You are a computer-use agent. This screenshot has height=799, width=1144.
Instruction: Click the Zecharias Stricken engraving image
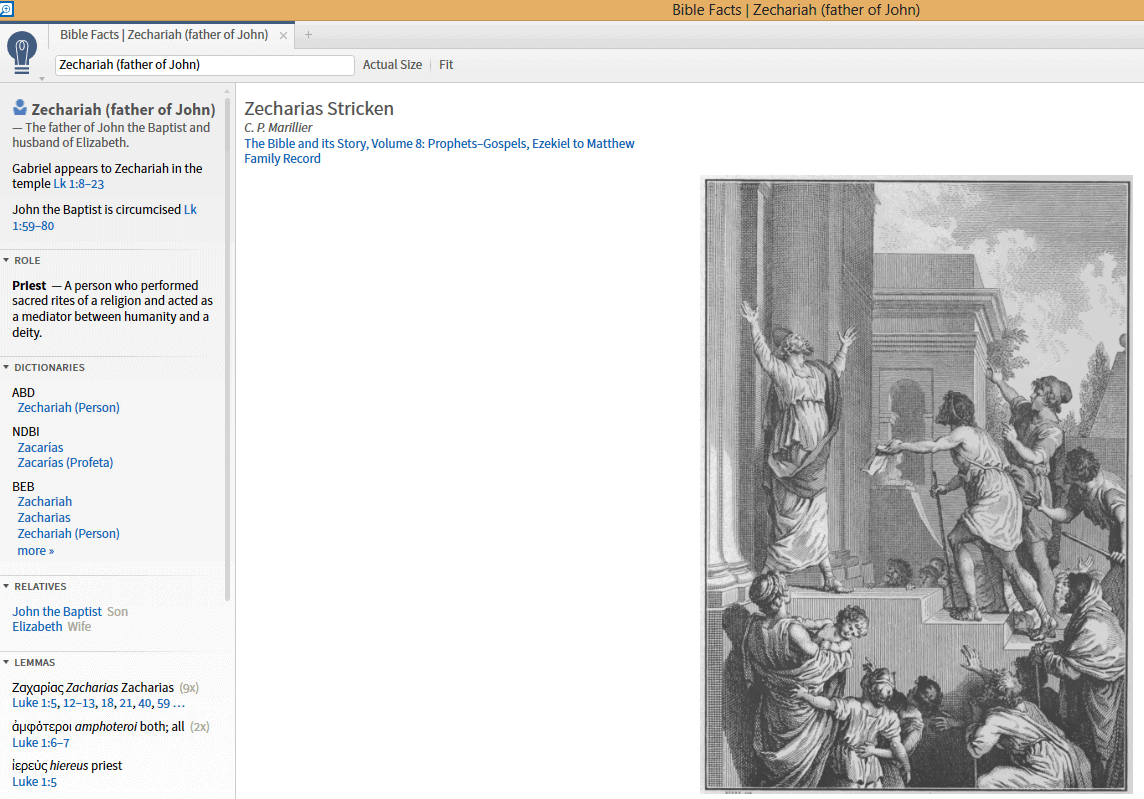(x=916, y=485)
